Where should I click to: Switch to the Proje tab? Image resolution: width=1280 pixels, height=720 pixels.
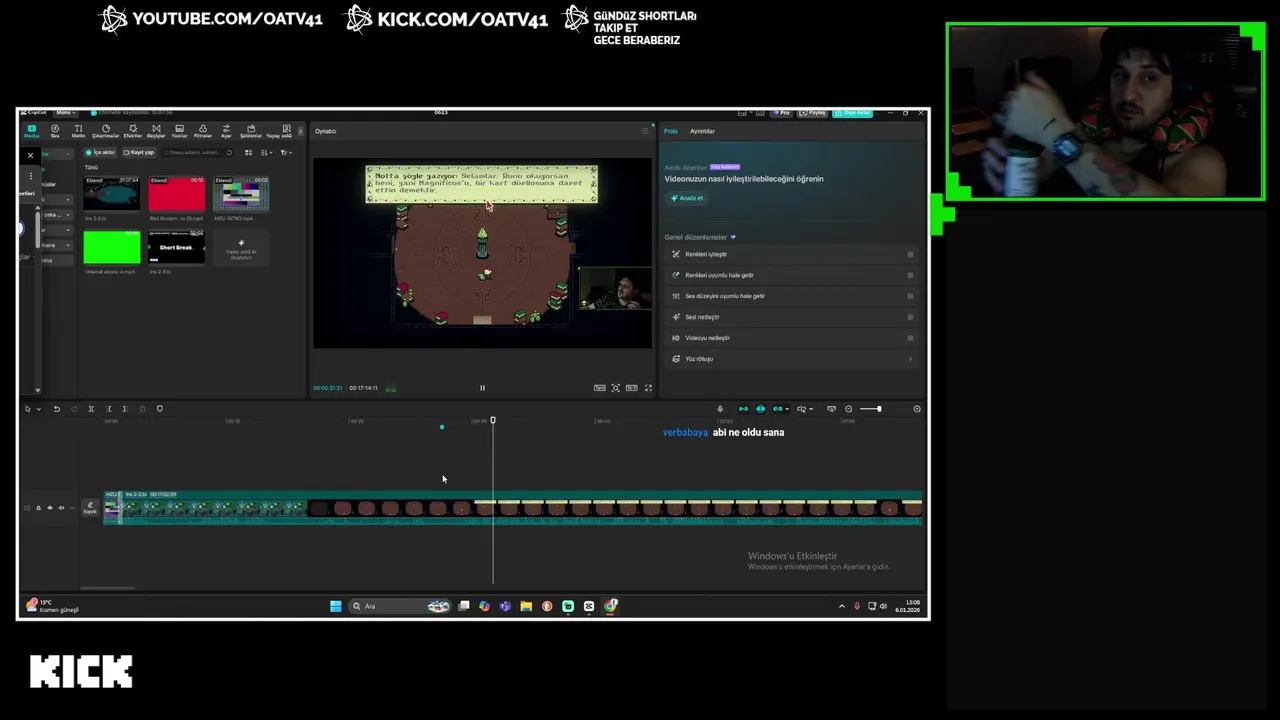click(x=671, y=131)
